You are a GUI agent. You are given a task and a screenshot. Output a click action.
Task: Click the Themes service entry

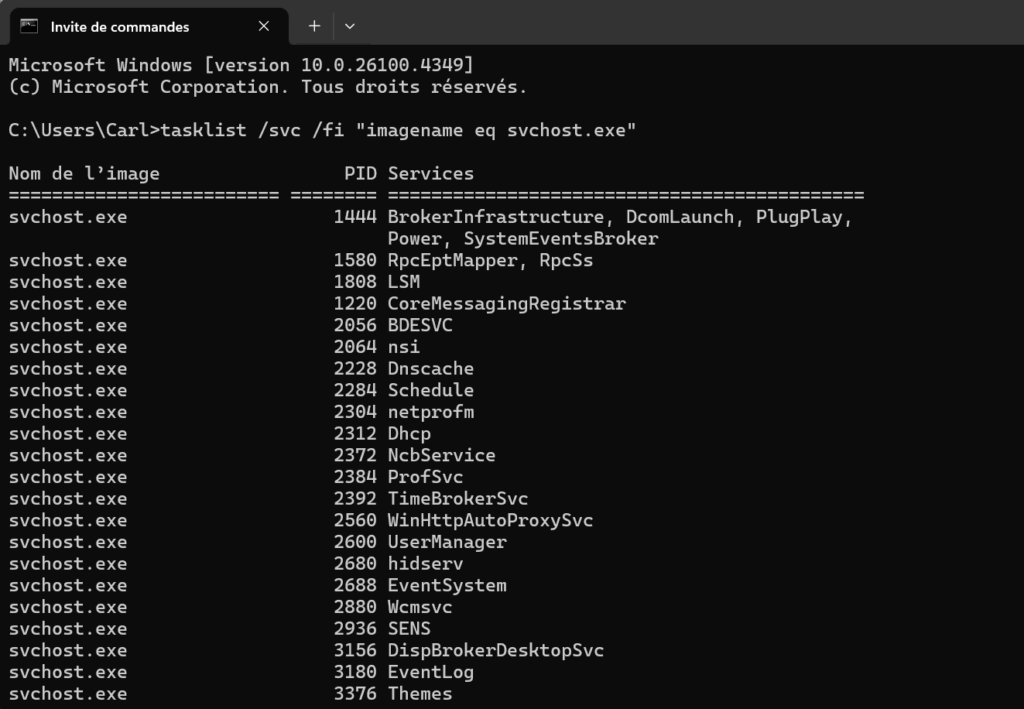(x=420, y=694)
